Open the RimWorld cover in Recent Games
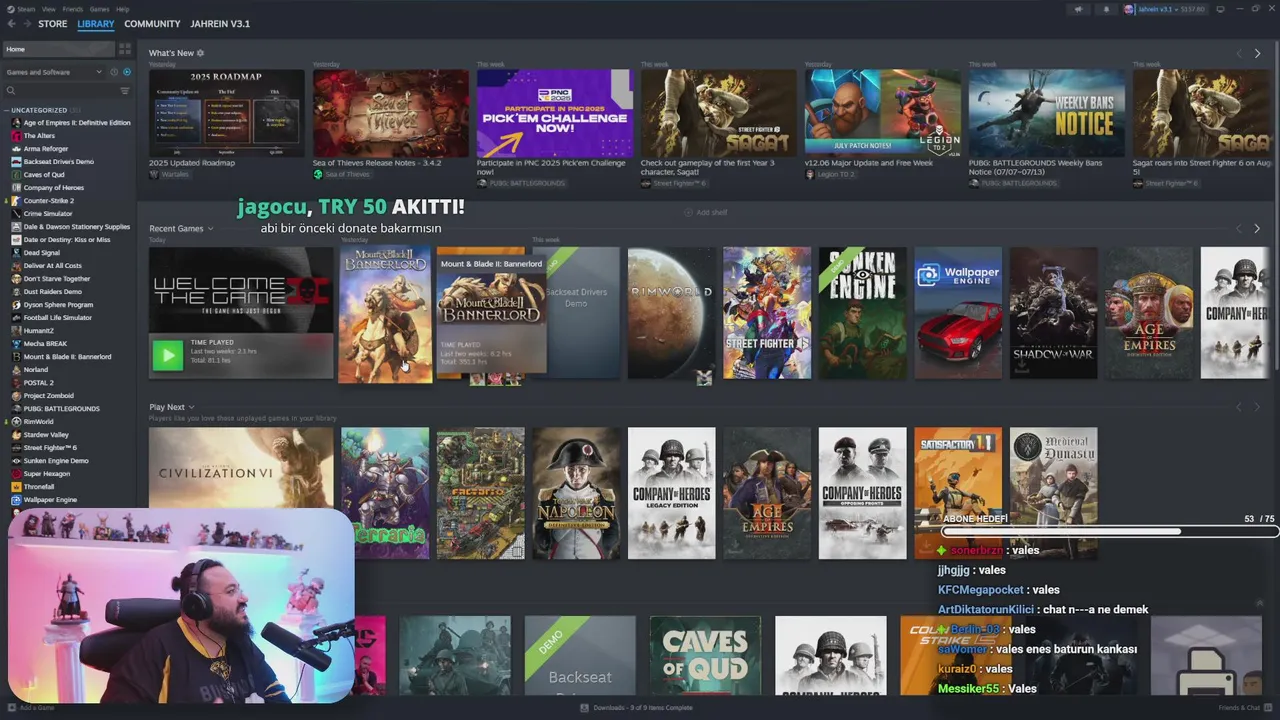Image resolution: width=1280 pixels, height=720 pixels. click(671, 313)
